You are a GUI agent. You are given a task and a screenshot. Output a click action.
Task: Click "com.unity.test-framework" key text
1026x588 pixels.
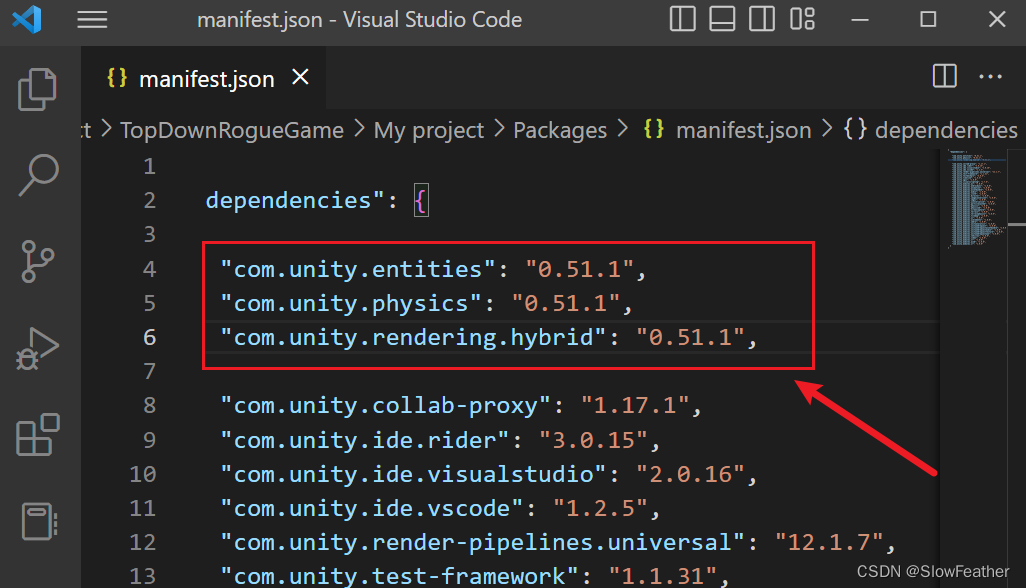(x=399, y=576)
